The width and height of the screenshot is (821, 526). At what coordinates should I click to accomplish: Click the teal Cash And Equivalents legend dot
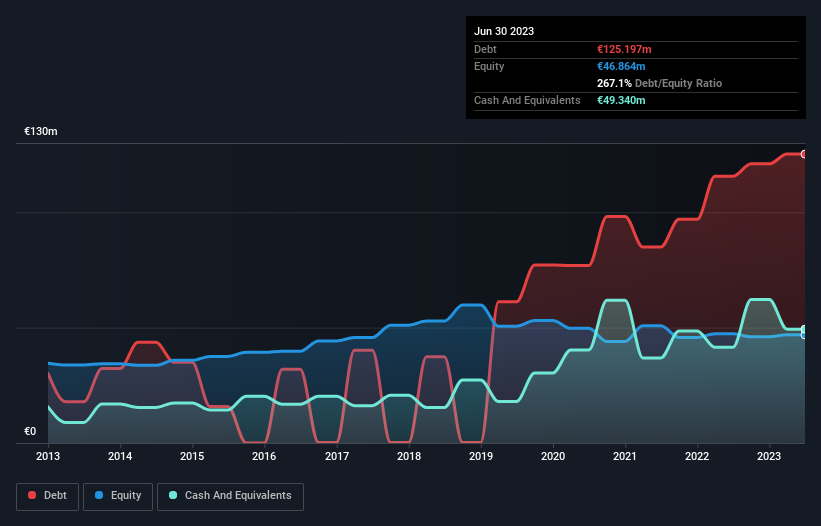pyautogui.click(x=173, y=495)
